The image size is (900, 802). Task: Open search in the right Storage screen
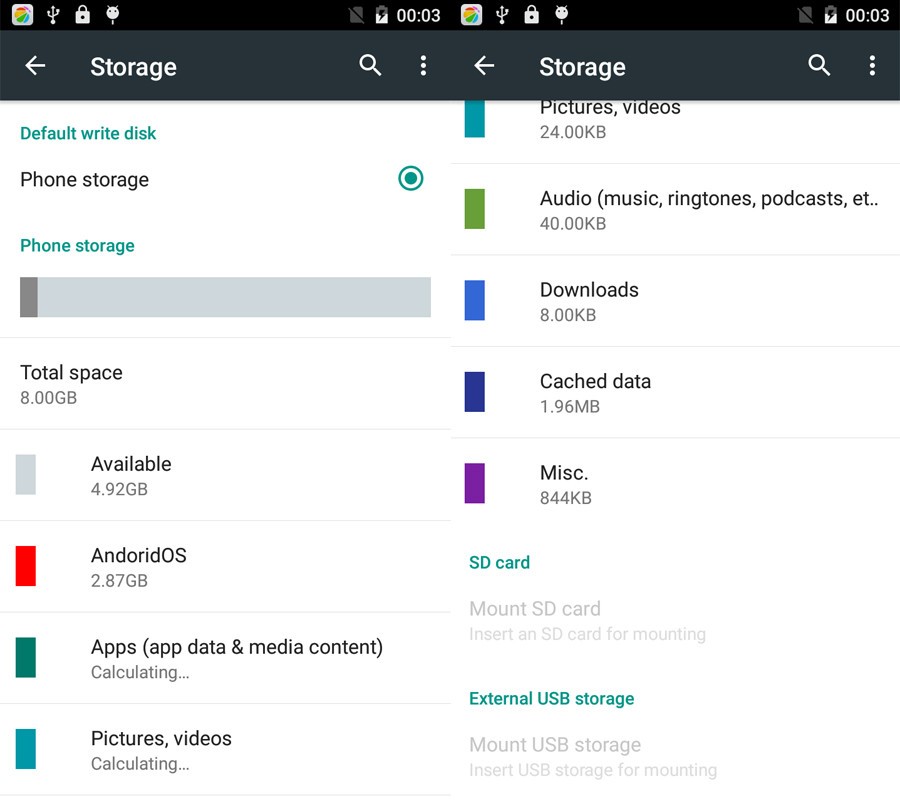pyautogui.click(x=819, y=66)
